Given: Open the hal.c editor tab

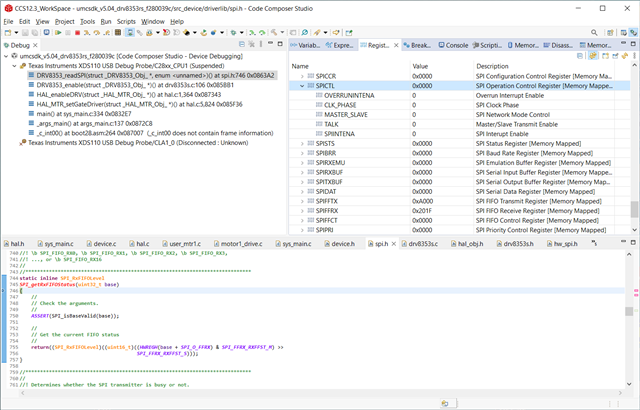Looking at the screenshot, I should click(x=139, y=244).
